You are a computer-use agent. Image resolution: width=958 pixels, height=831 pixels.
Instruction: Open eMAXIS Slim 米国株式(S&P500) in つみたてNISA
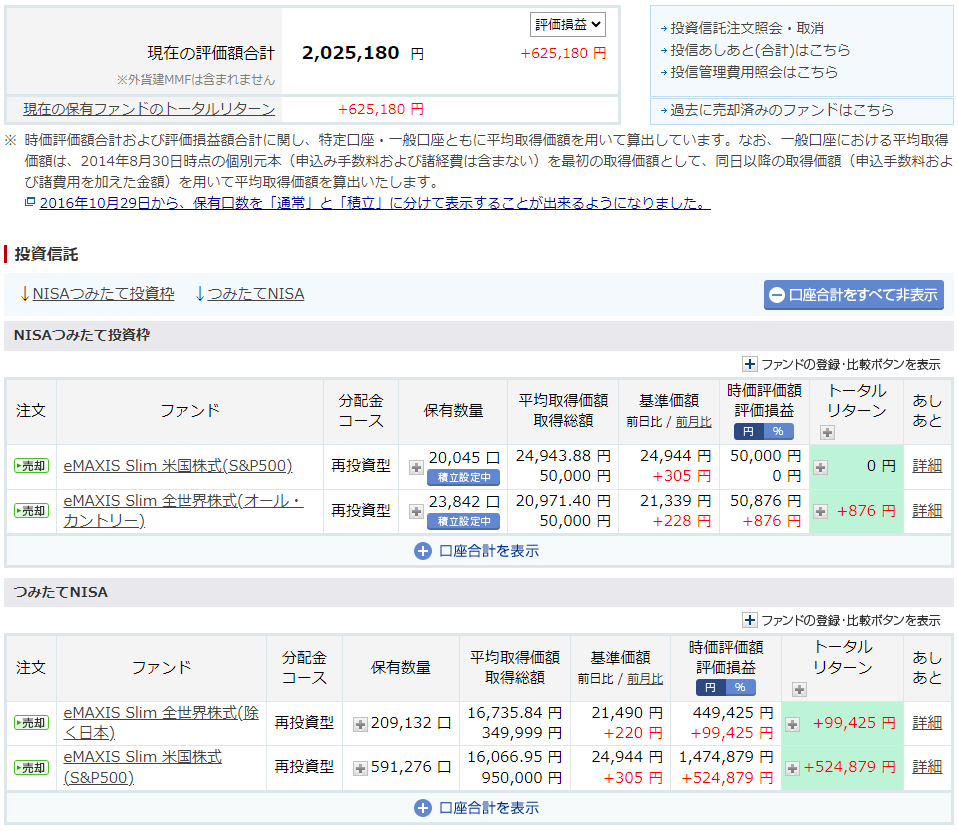click(142, 767)
